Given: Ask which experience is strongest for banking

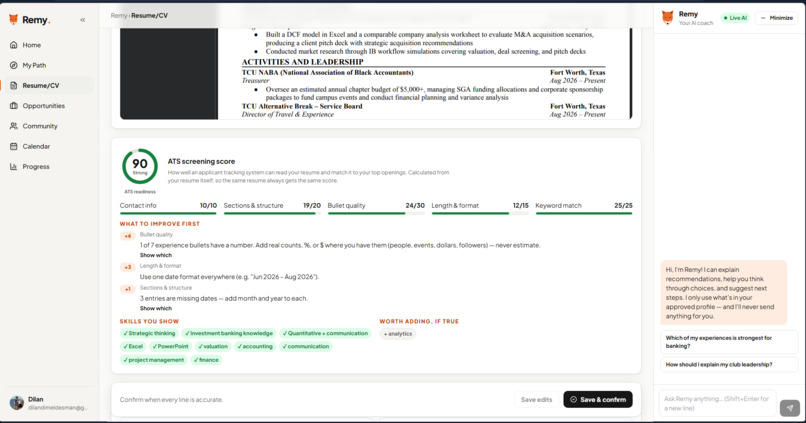Looking at the screenshot, I should pos(728,342).
